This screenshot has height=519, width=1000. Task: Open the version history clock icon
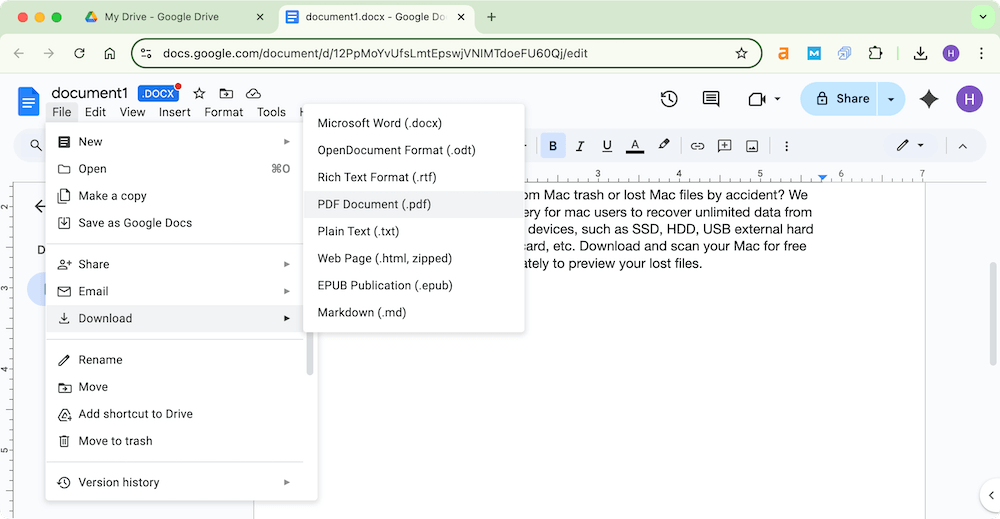click(668, 99)
